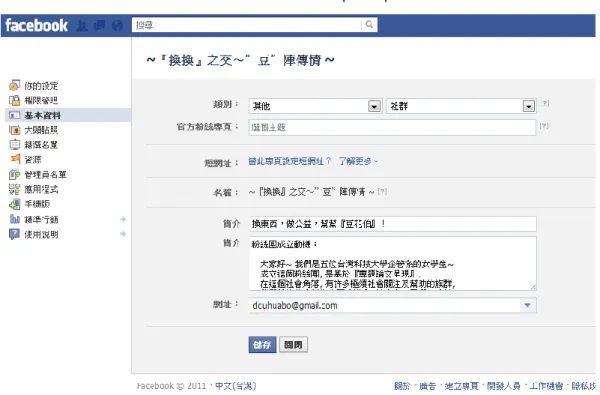Image resolution: width=600 pixels, height=395 pixels.
Task: Click help [?] next to category dropdowns
Action: [545, 103]
